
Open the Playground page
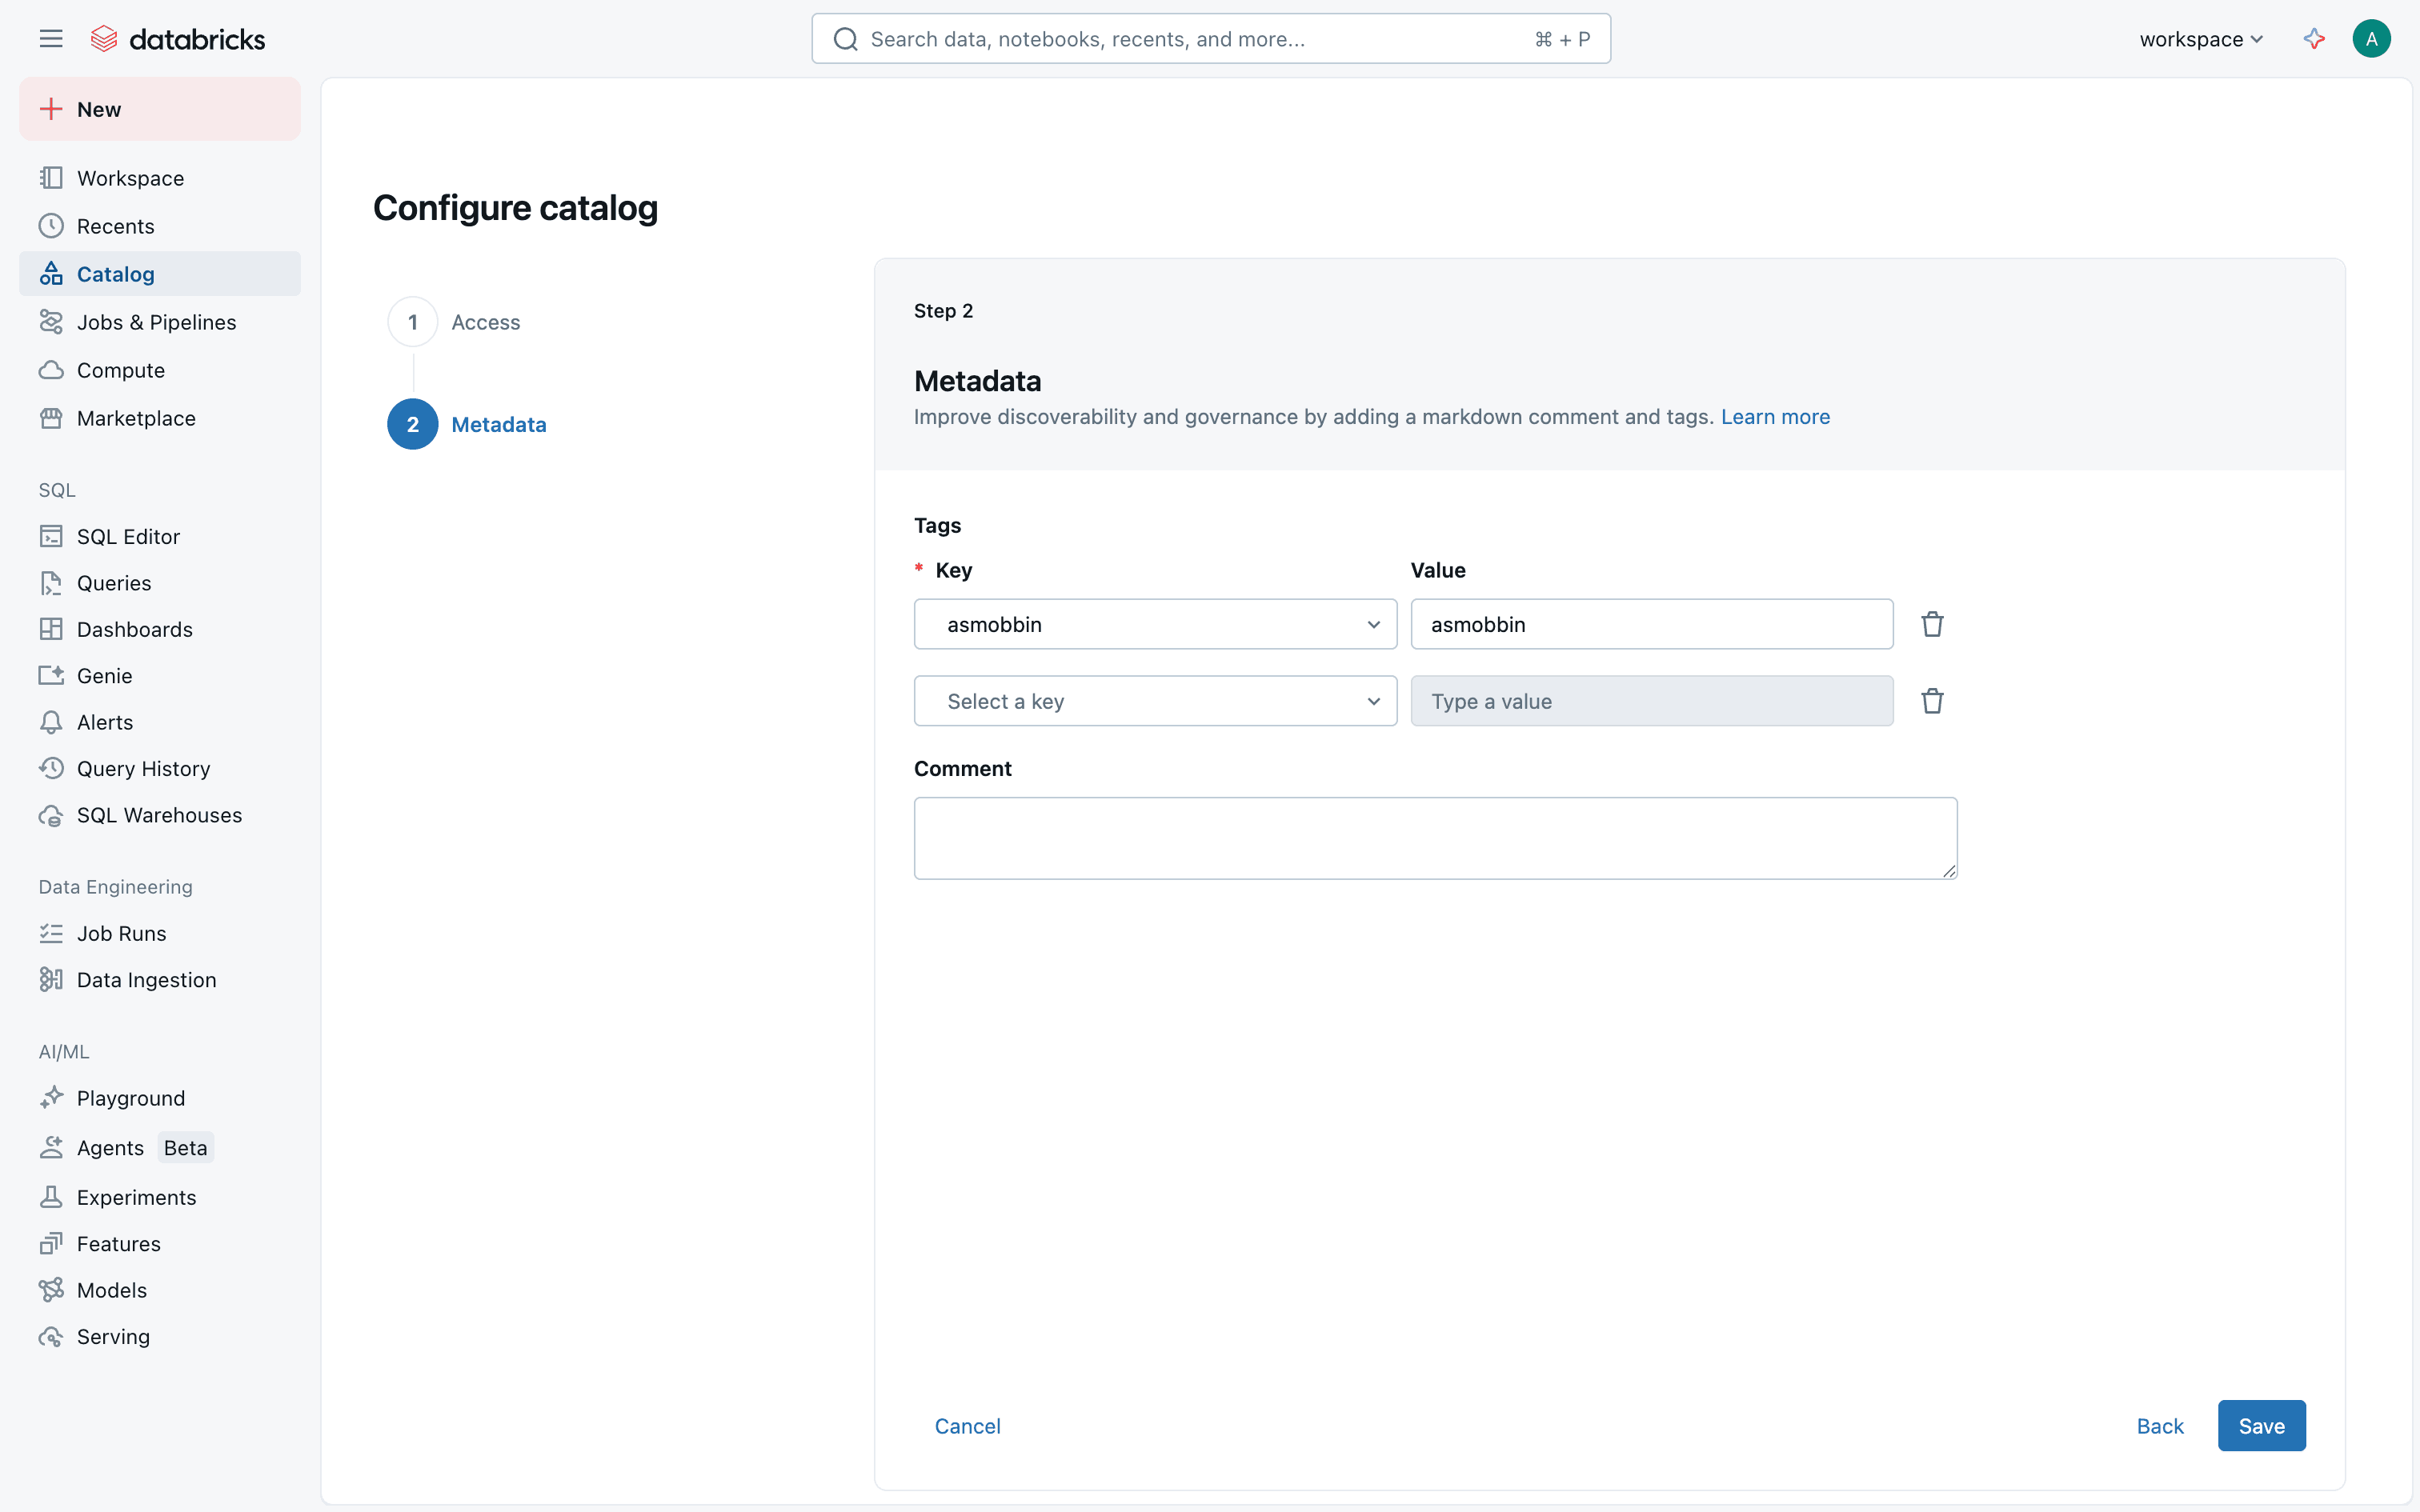(131, 1098)
